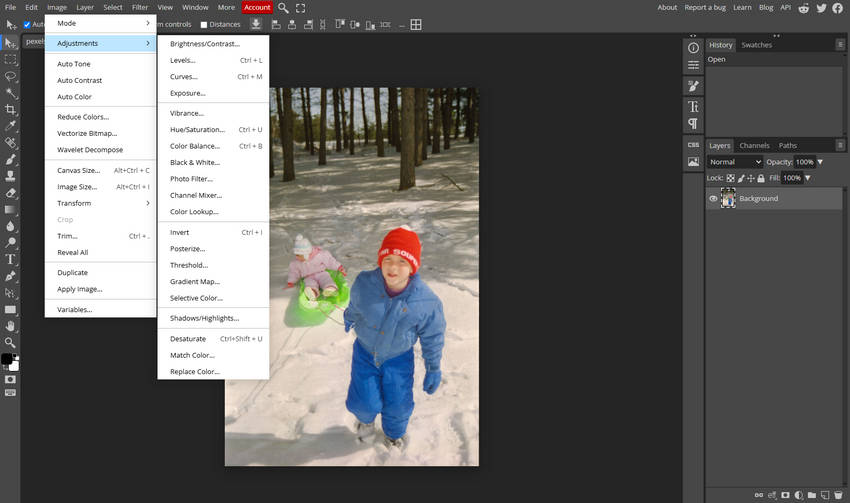
Task: Click the background white color swatch
Action: coord(14,366)
